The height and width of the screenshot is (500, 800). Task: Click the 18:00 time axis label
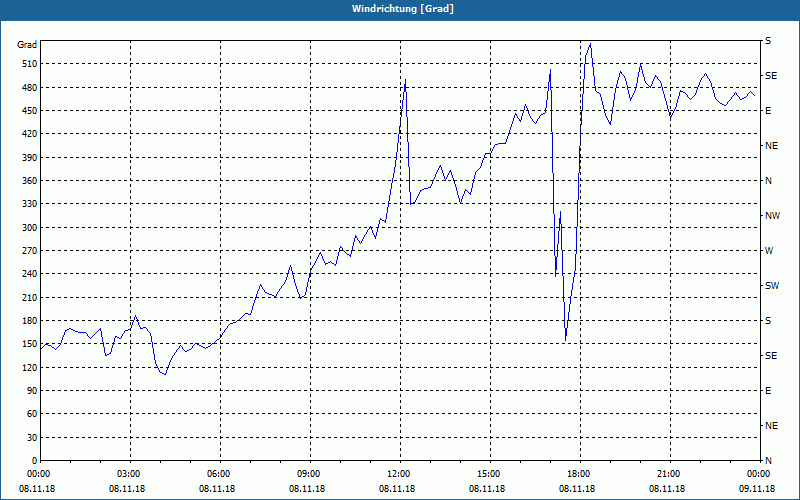coord(580,473)
